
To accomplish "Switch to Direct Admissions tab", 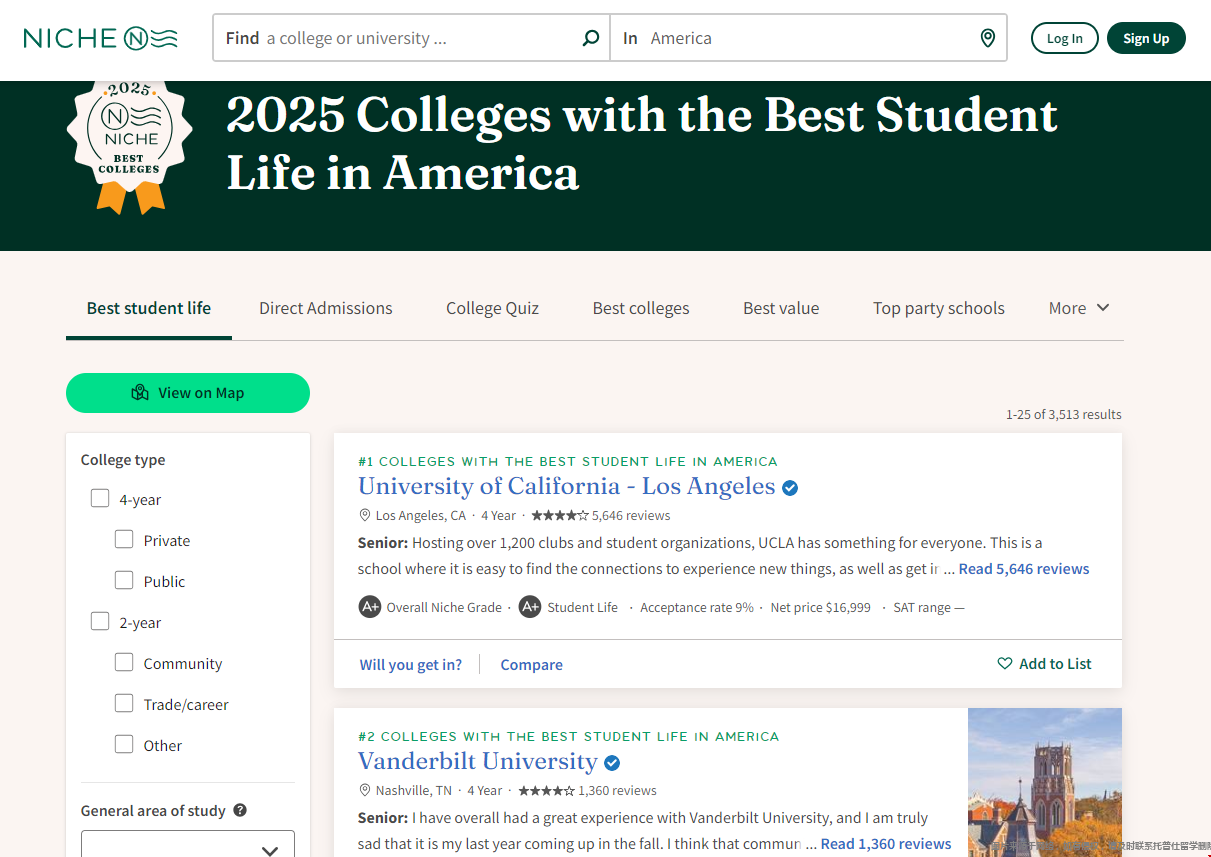I will point(326,308).
